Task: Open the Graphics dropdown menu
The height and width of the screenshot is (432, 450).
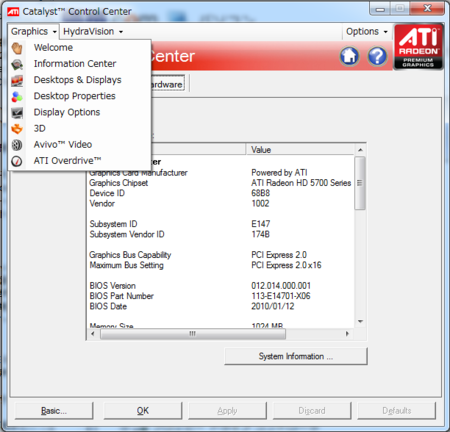Action: [34, 32]
